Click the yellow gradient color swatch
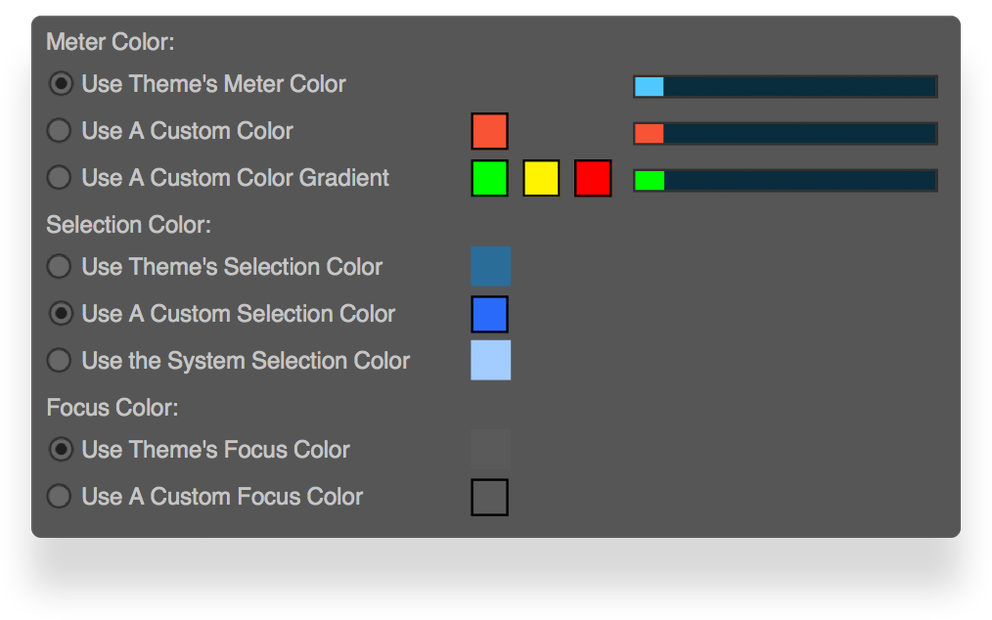This screenshot has height=620, width=992. (541, 178)
